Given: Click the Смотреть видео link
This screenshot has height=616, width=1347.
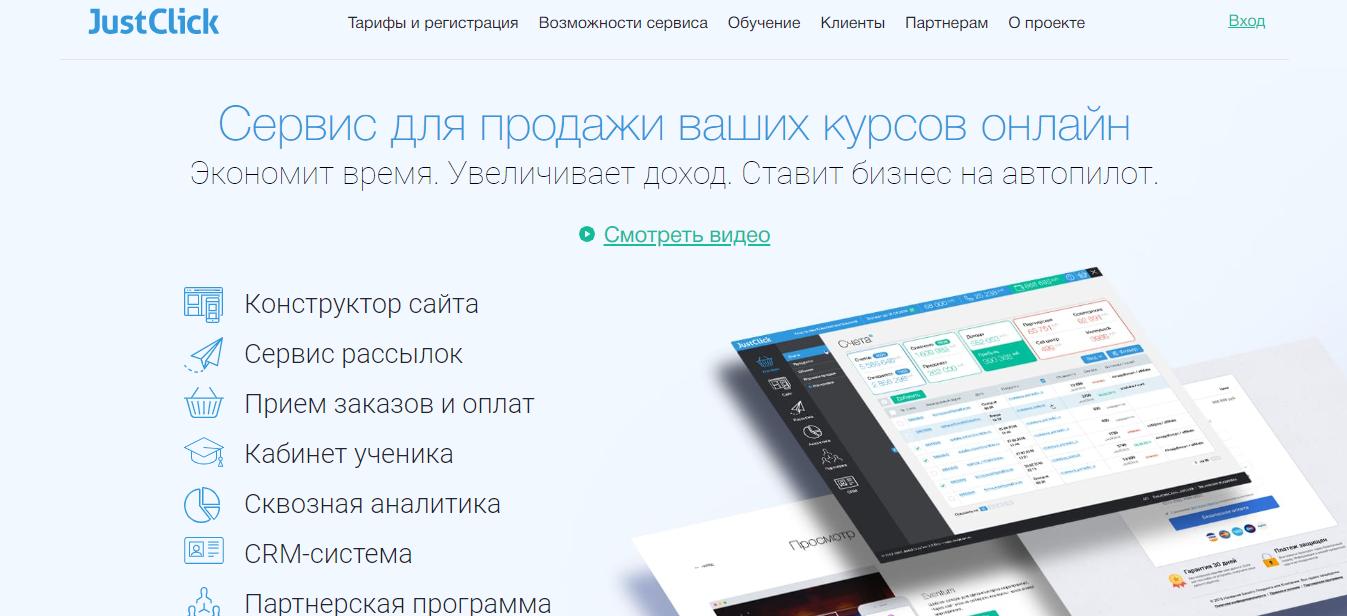Looking at the screenshot, I should coord(687,235).
